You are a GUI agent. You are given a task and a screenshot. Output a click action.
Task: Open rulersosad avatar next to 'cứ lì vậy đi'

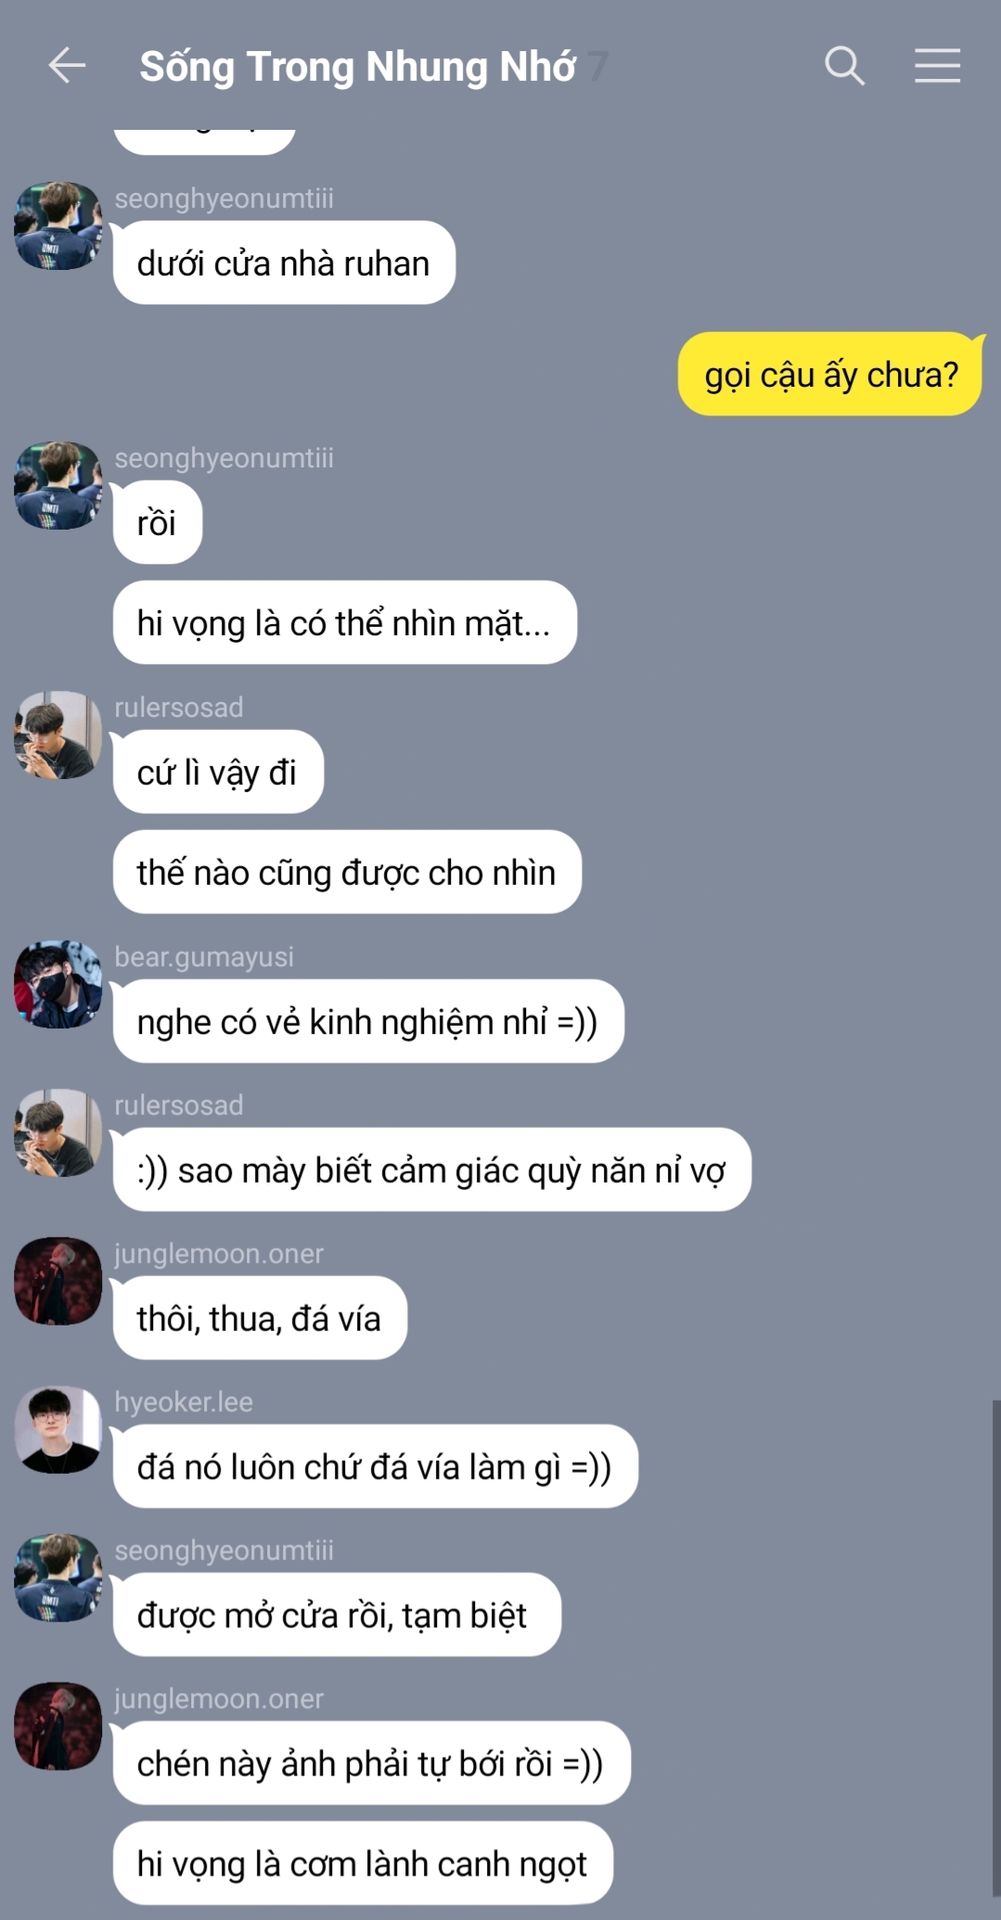[x=58, y=734]
